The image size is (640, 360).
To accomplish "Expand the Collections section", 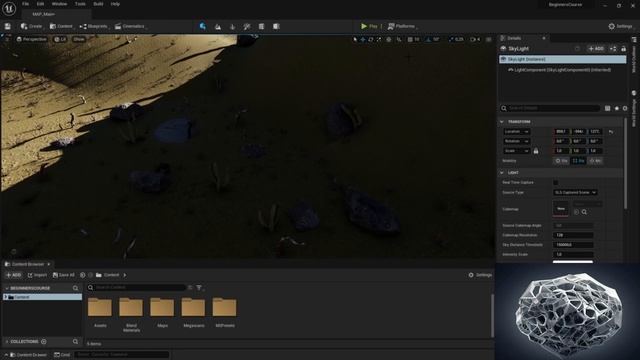I will (7, 342).
